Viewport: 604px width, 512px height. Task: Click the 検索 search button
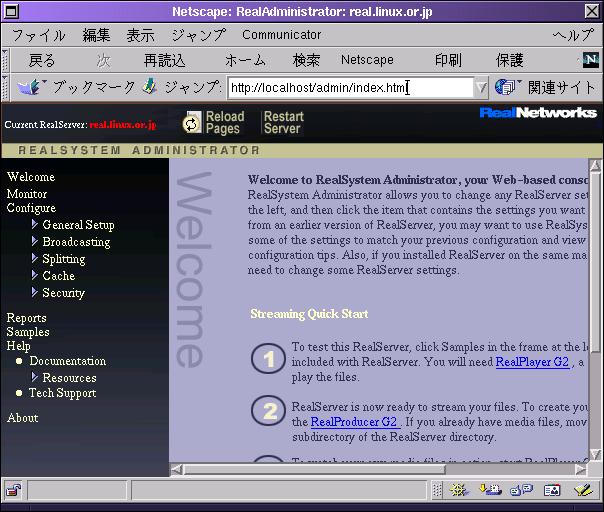tap(306, 60)
